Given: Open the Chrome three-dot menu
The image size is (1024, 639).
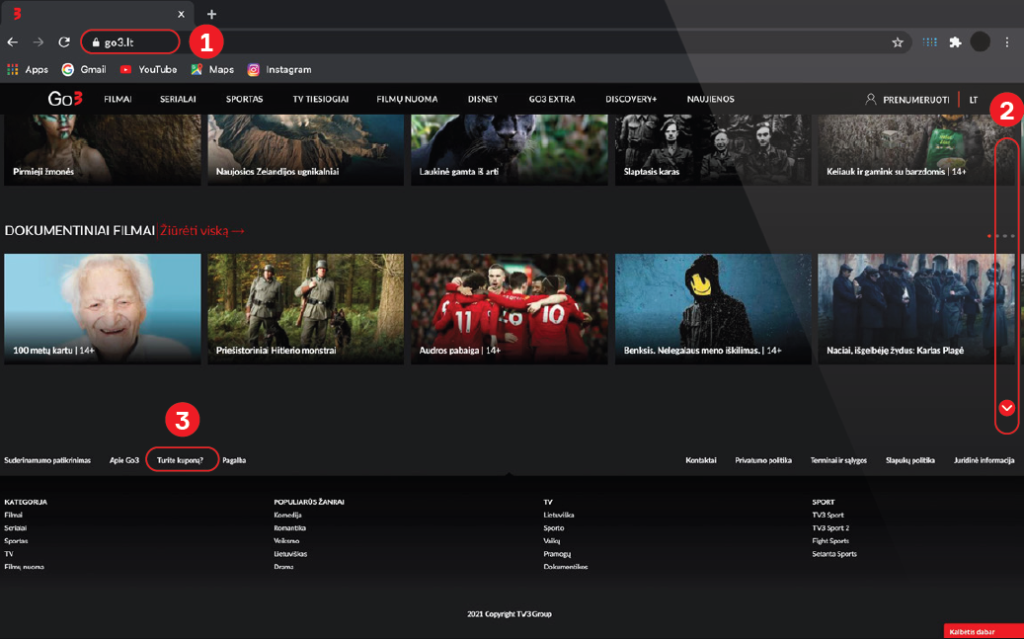Looking at the screenshot, I should [x=1006, y=42].
